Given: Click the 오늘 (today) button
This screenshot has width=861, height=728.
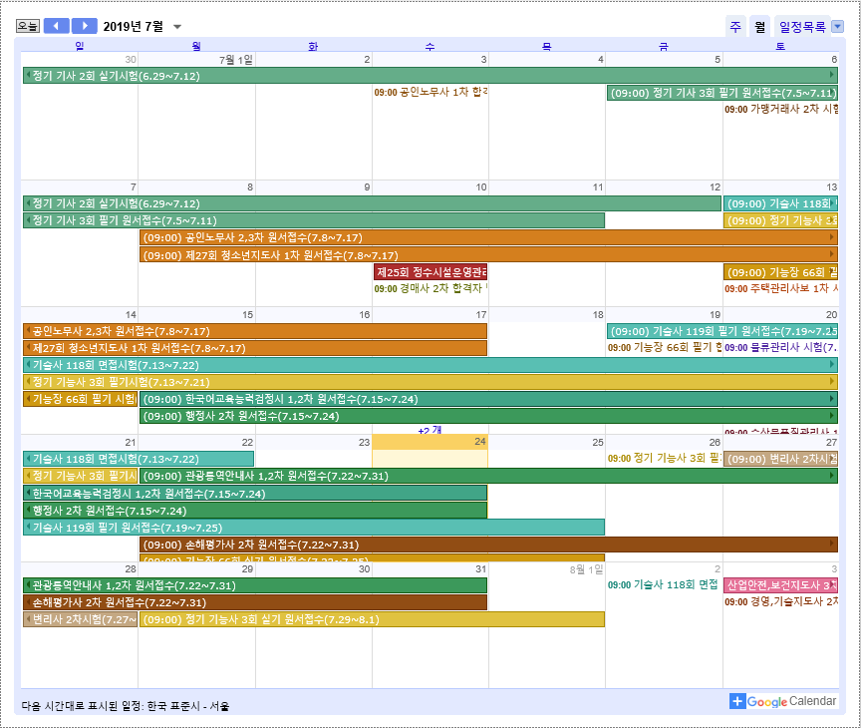Looking at the screenshot, I should pyautogui.click(x=28, y=26).
